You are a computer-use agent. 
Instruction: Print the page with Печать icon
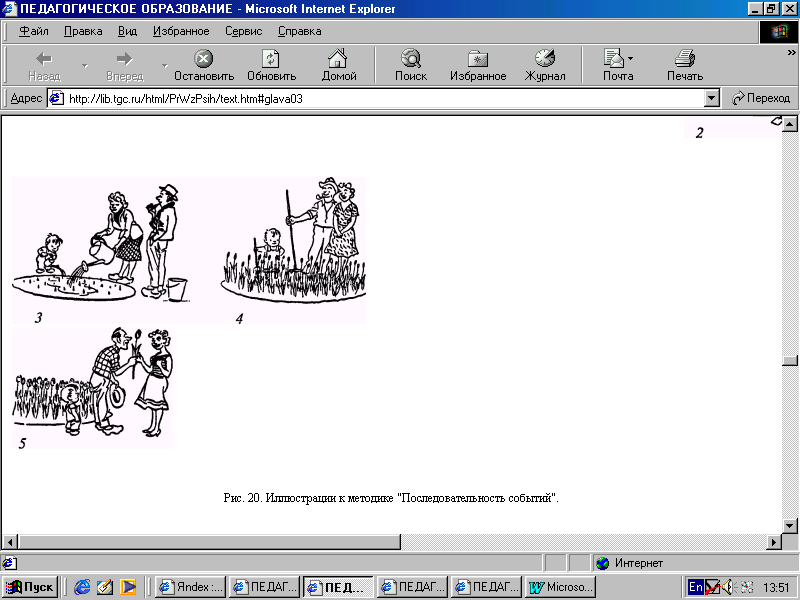(685, 59)
